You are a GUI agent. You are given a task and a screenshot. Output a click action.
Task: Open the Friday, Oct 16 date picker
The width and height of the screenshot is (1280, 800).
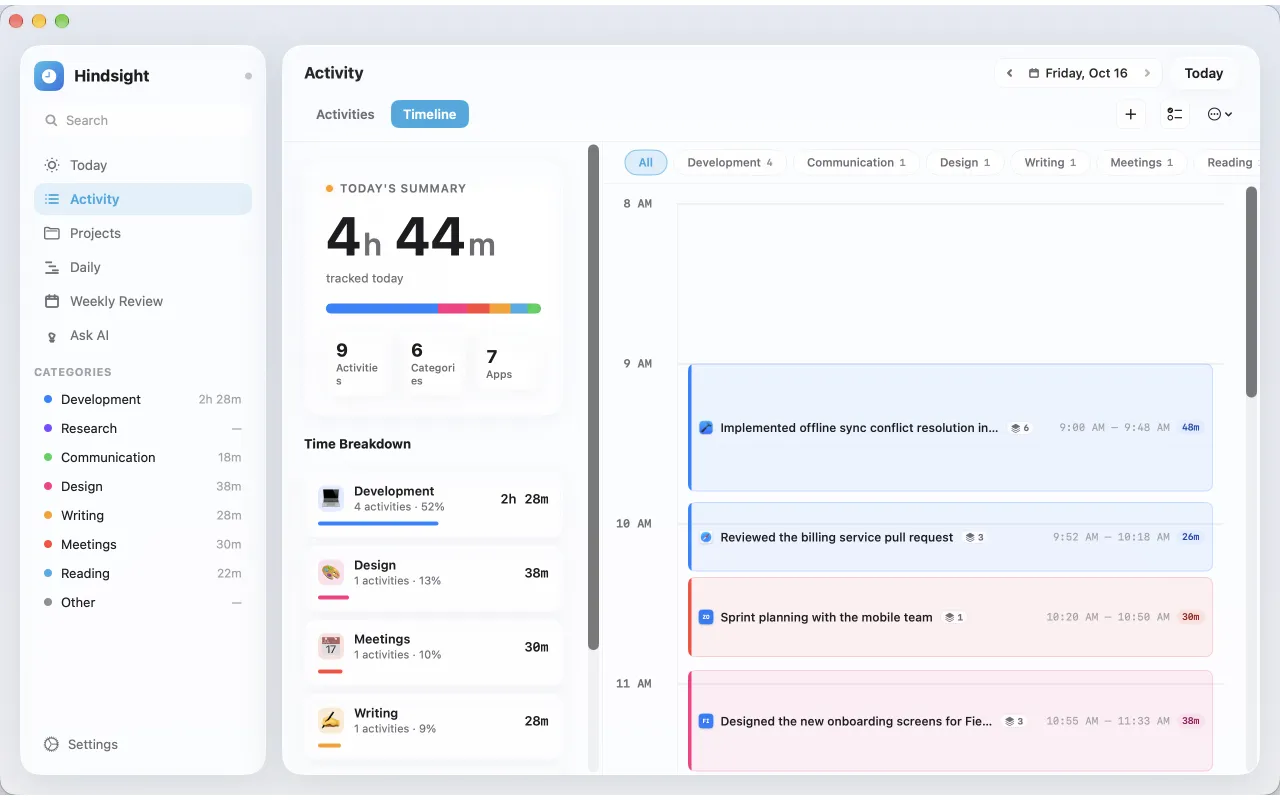click(x=1078, y=73)
